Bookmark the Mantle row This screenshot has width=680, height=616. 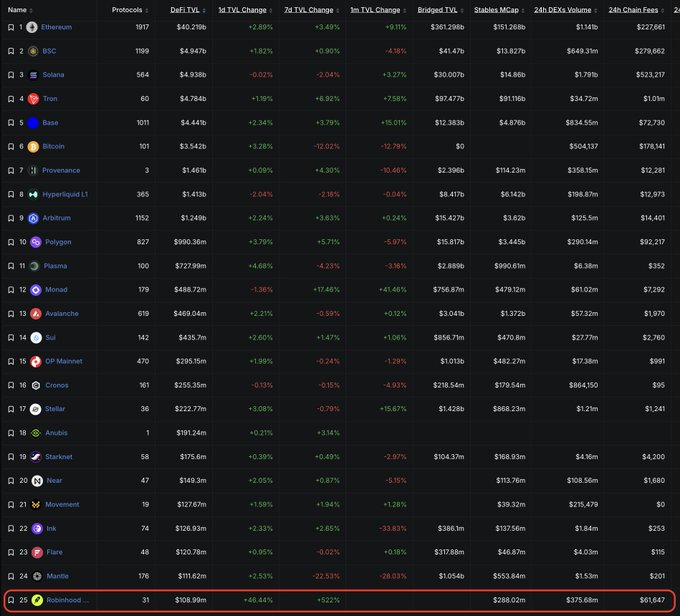11,576
